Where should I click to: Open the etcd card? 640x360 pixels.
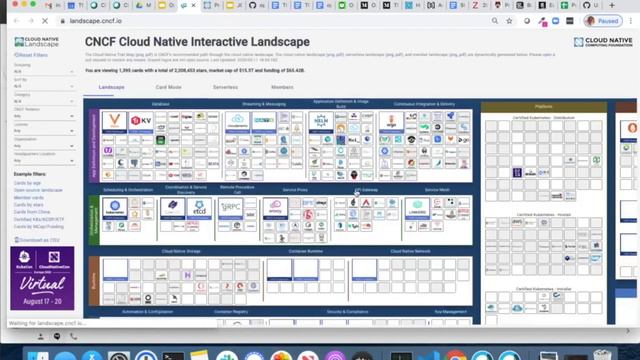199,209
